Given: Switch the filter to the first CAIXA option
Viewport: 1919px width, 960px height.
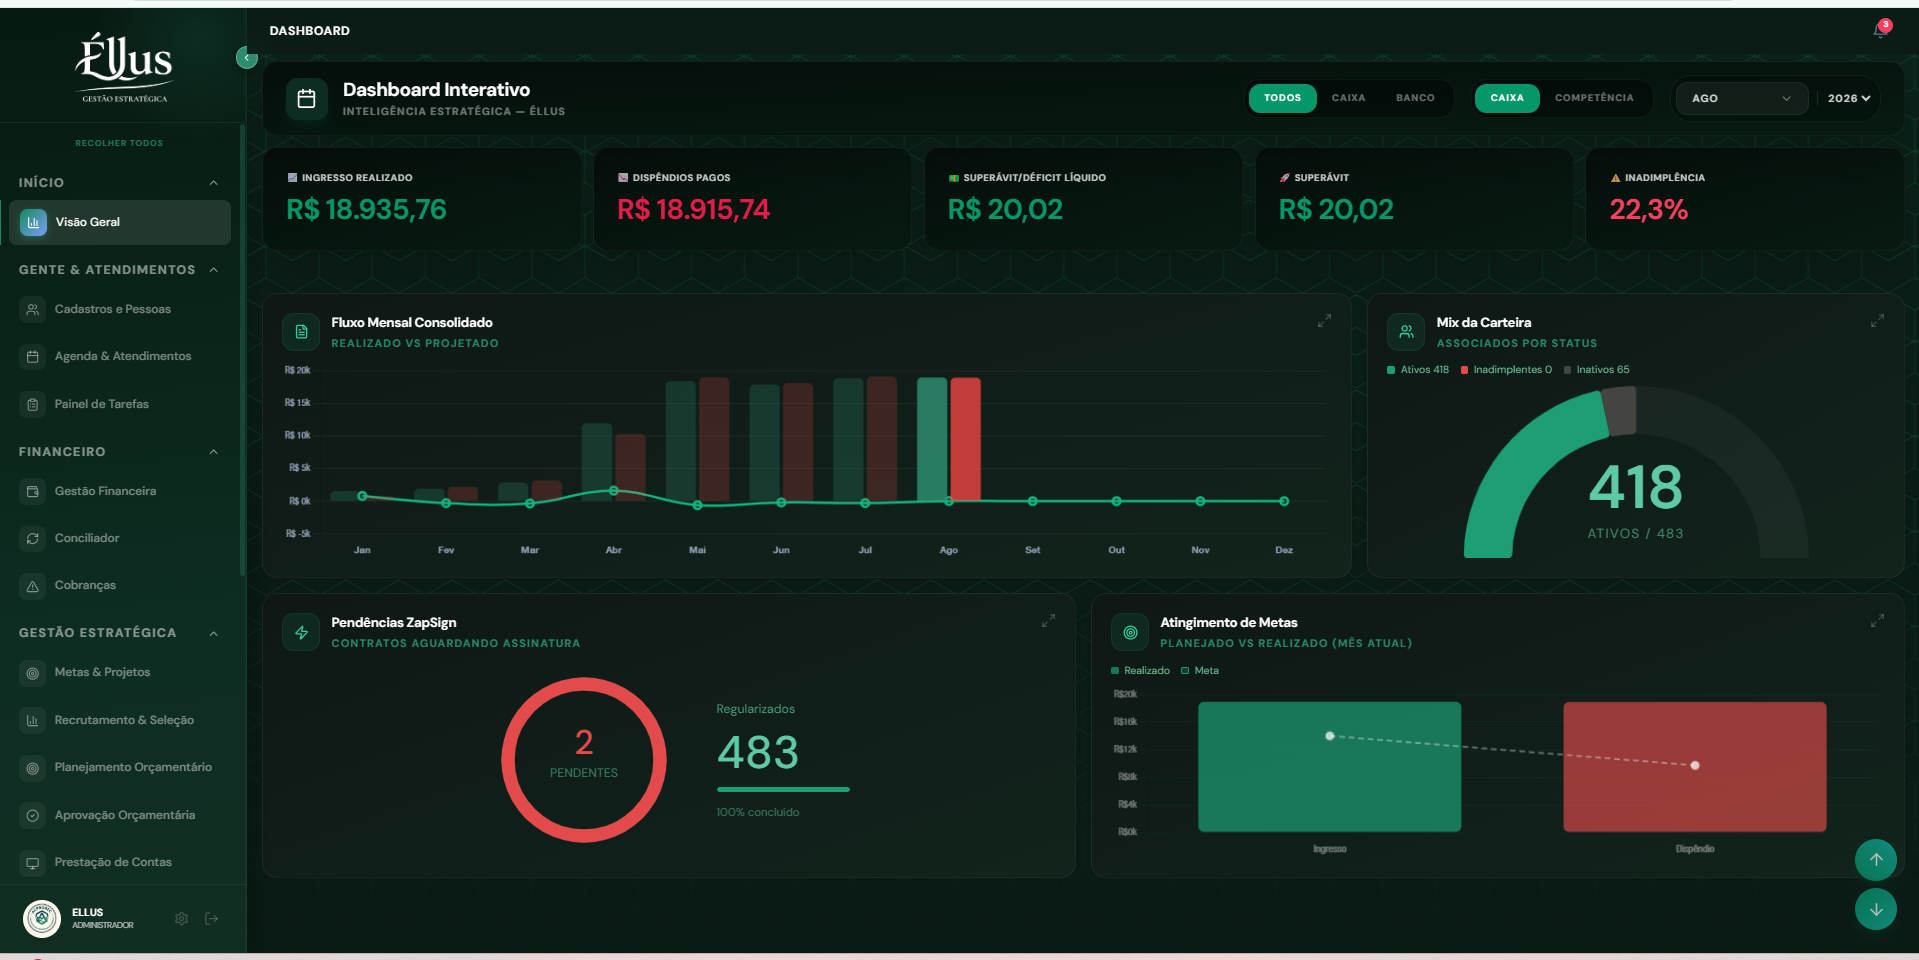Looking at the screenshot, I should (1348, 98).
